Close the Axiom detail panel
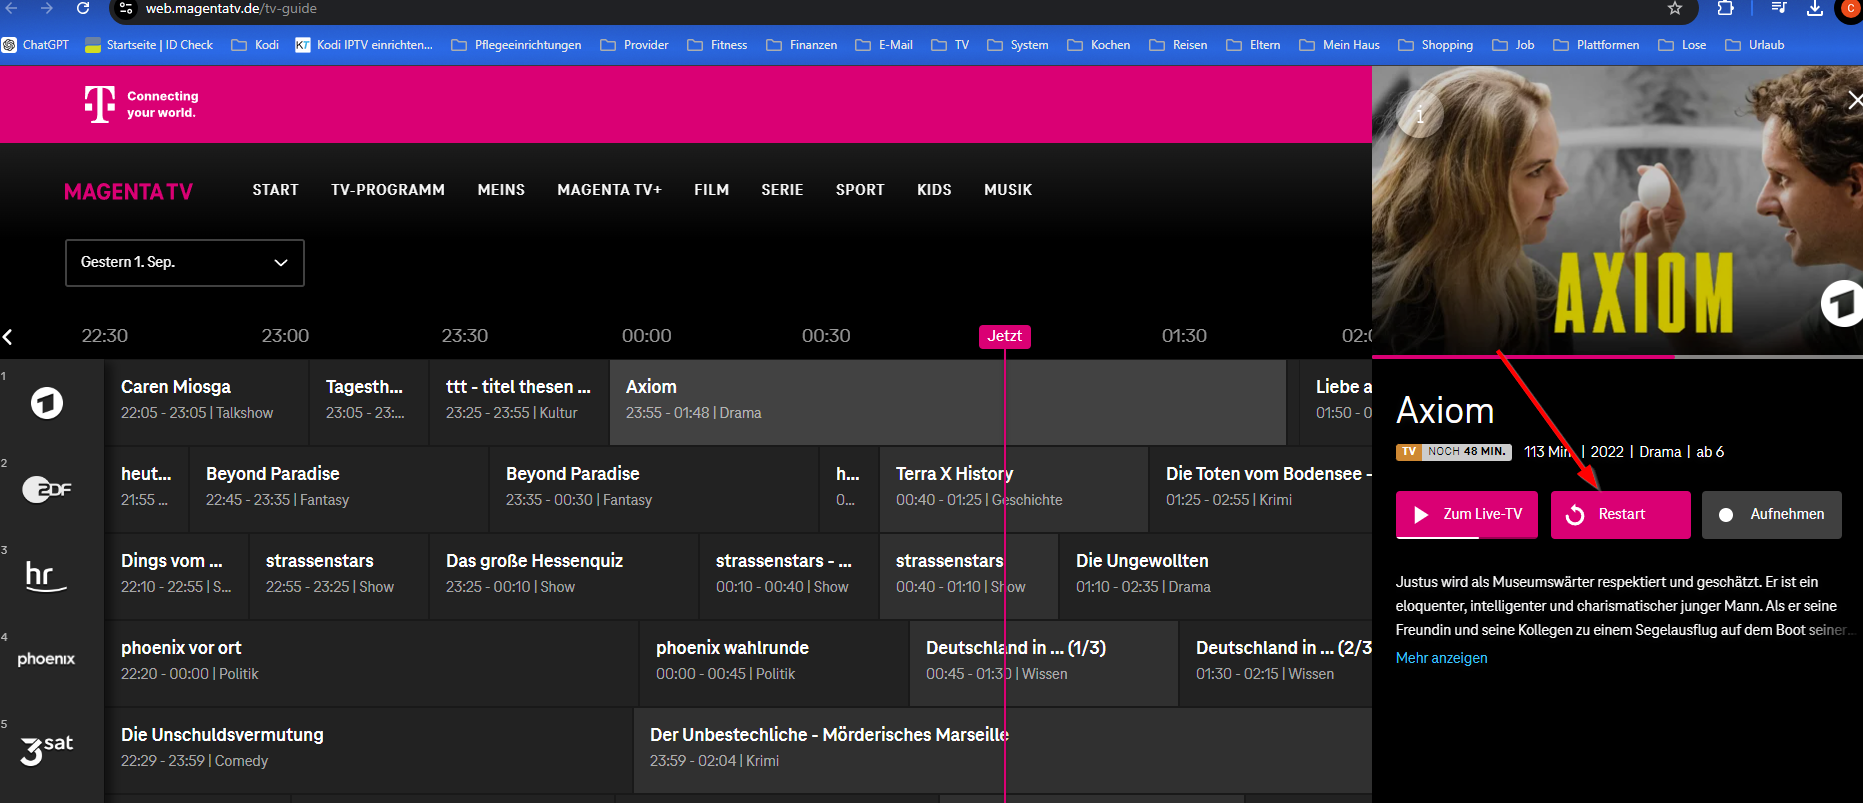 pyautogui.click(x=1854, y=100)
